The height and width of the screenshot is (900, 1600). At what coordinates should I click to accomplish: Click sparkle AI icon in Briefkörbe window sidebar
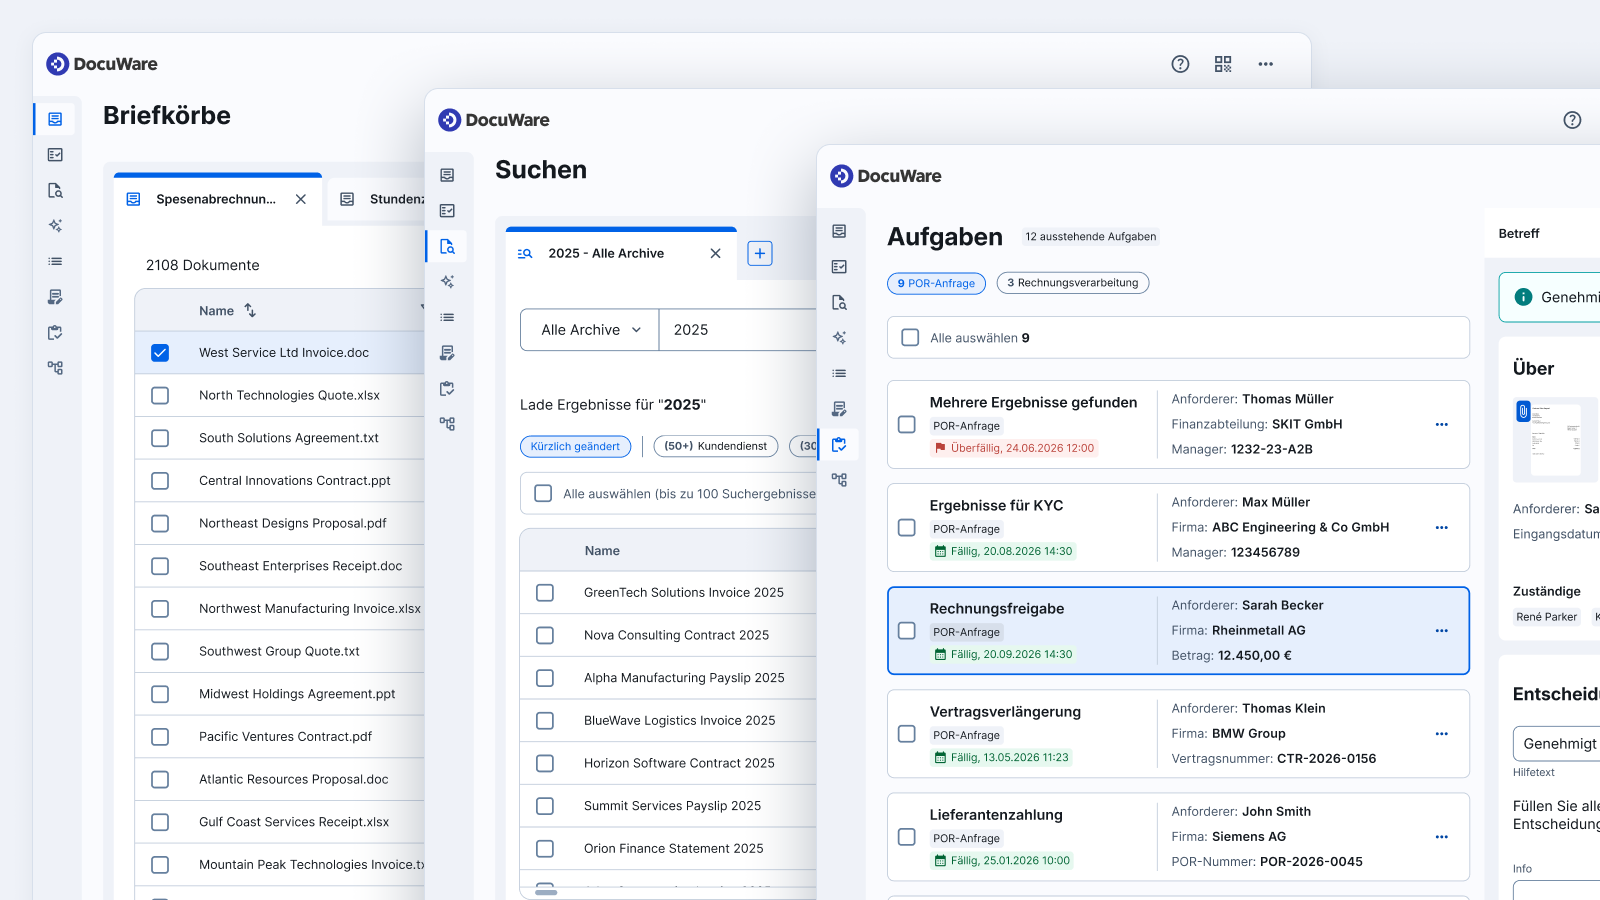click(x=55, y=226)
